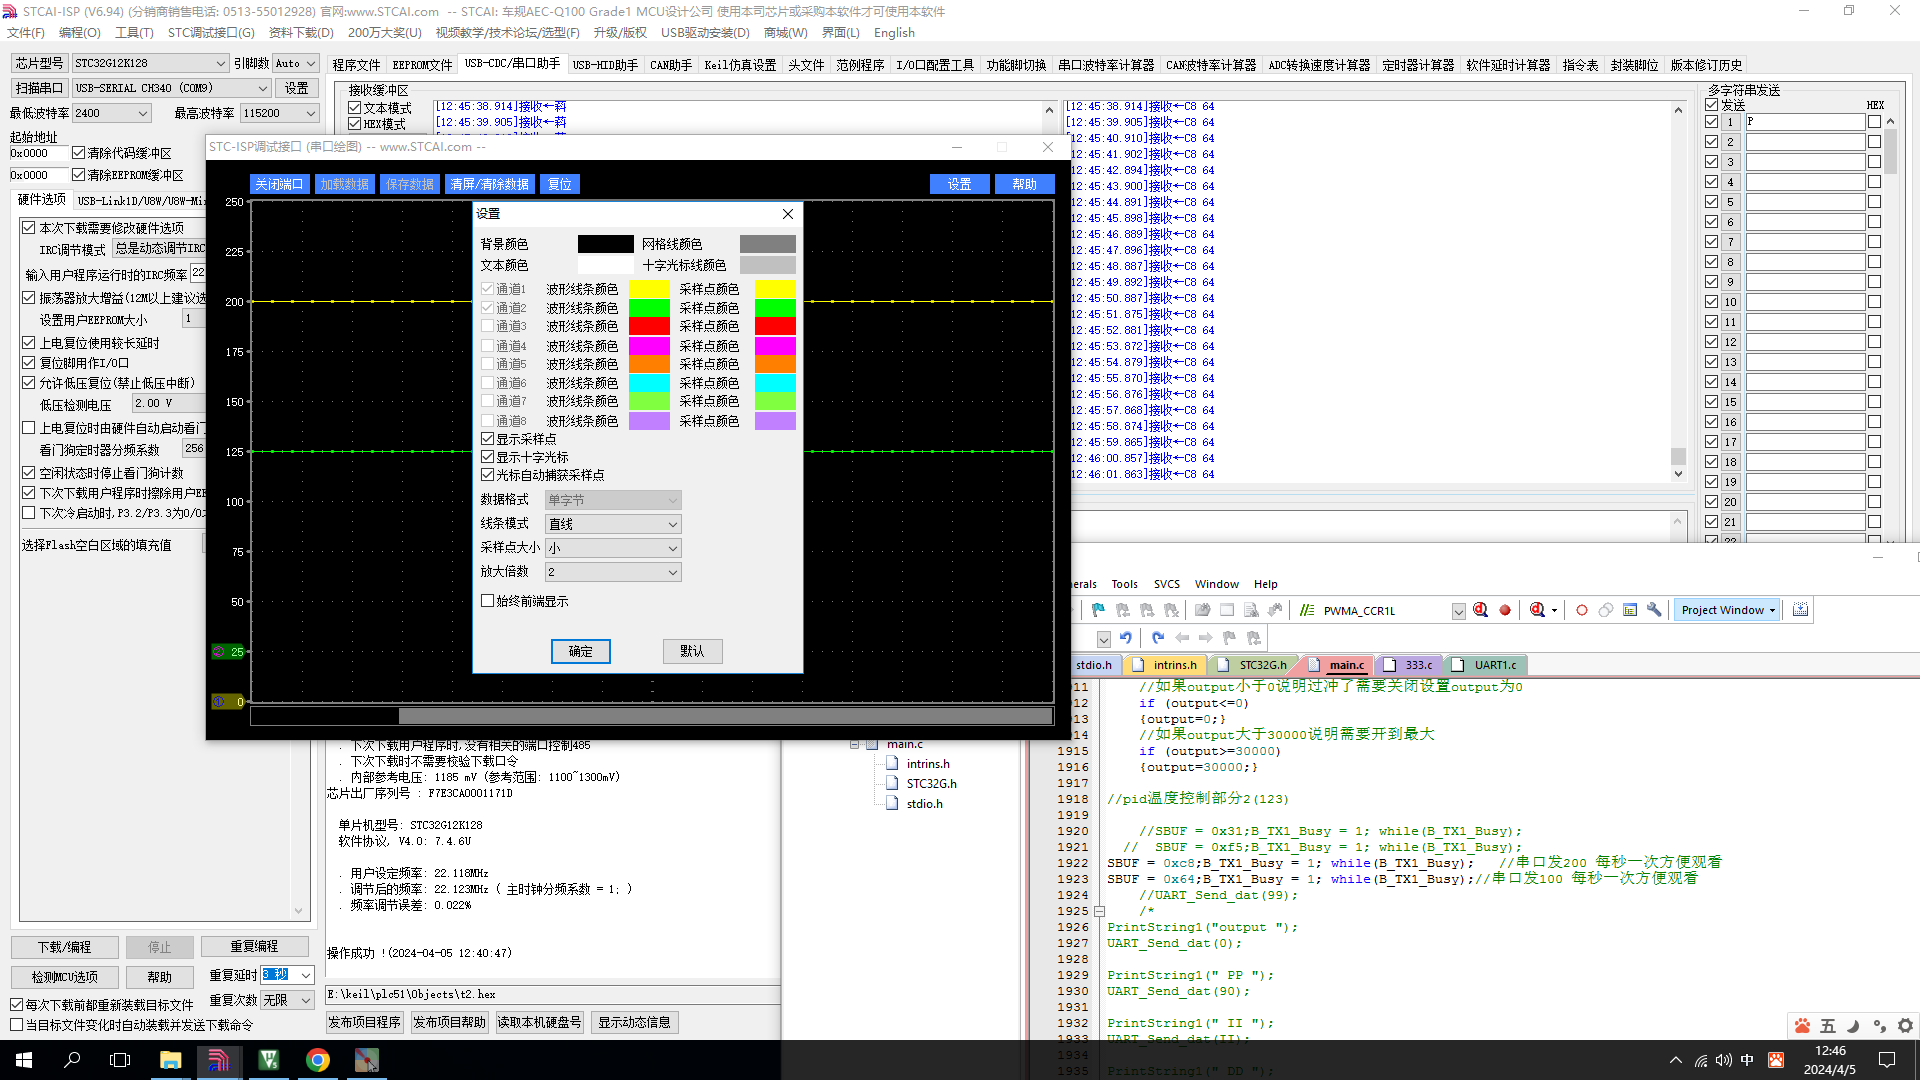
Task: Click navigate forward arrow in Keil toolbar
Action: pyautogui.click(x=1206, y=638)
